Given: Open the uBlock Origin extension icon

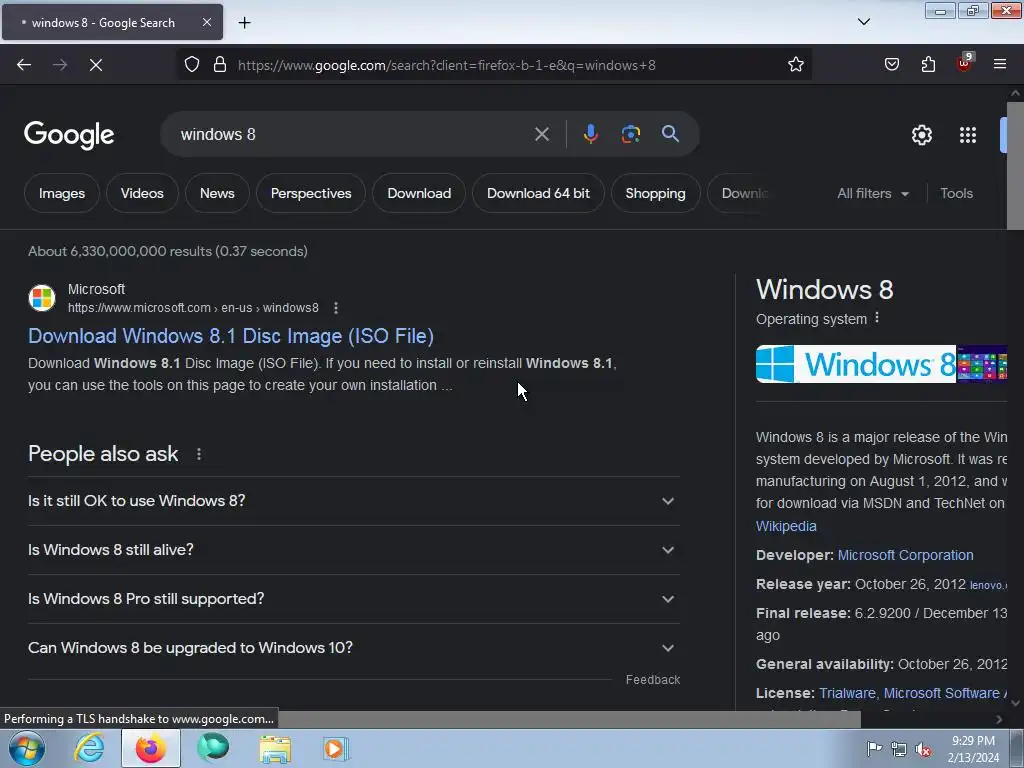Looking at the screenshot, I should point(965,63).
